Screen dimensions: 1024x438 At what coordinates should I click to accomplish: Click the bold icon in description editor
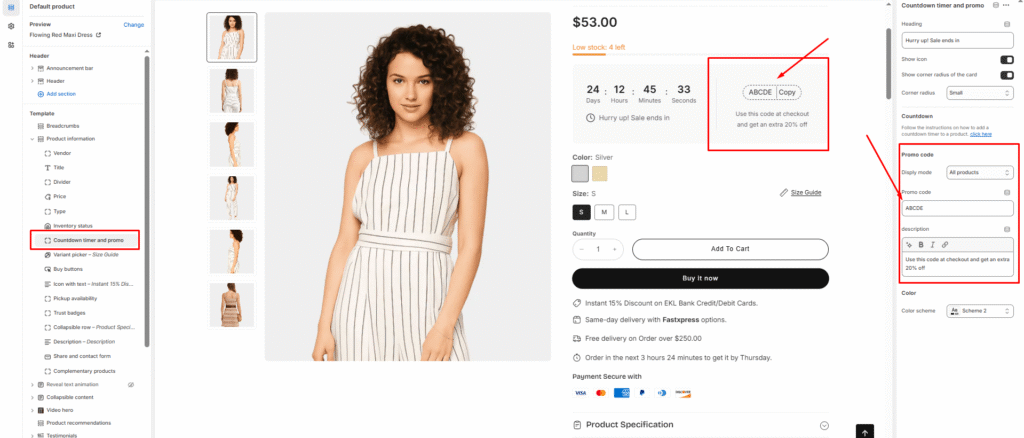[x=921, y=244]
